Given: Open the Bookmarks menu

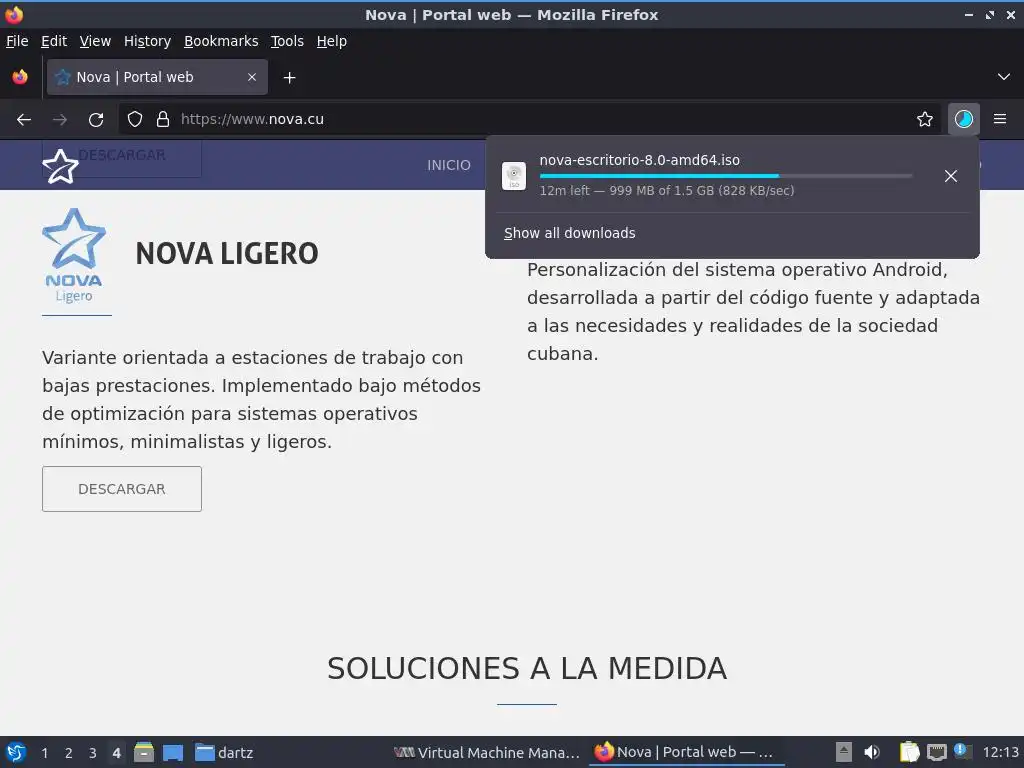Looking at the screenshot, I should pos(221,41).
